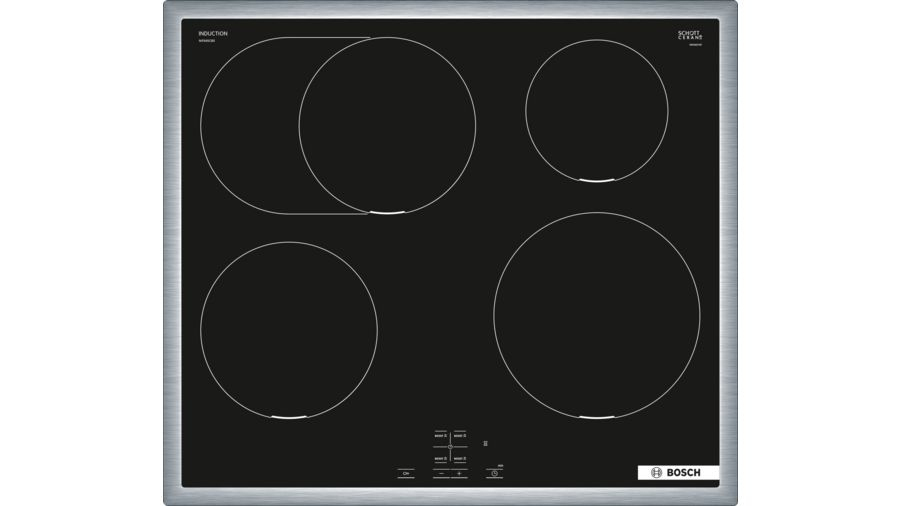
Task: Tap the timer clock symbol
Action: click(494, 472)
